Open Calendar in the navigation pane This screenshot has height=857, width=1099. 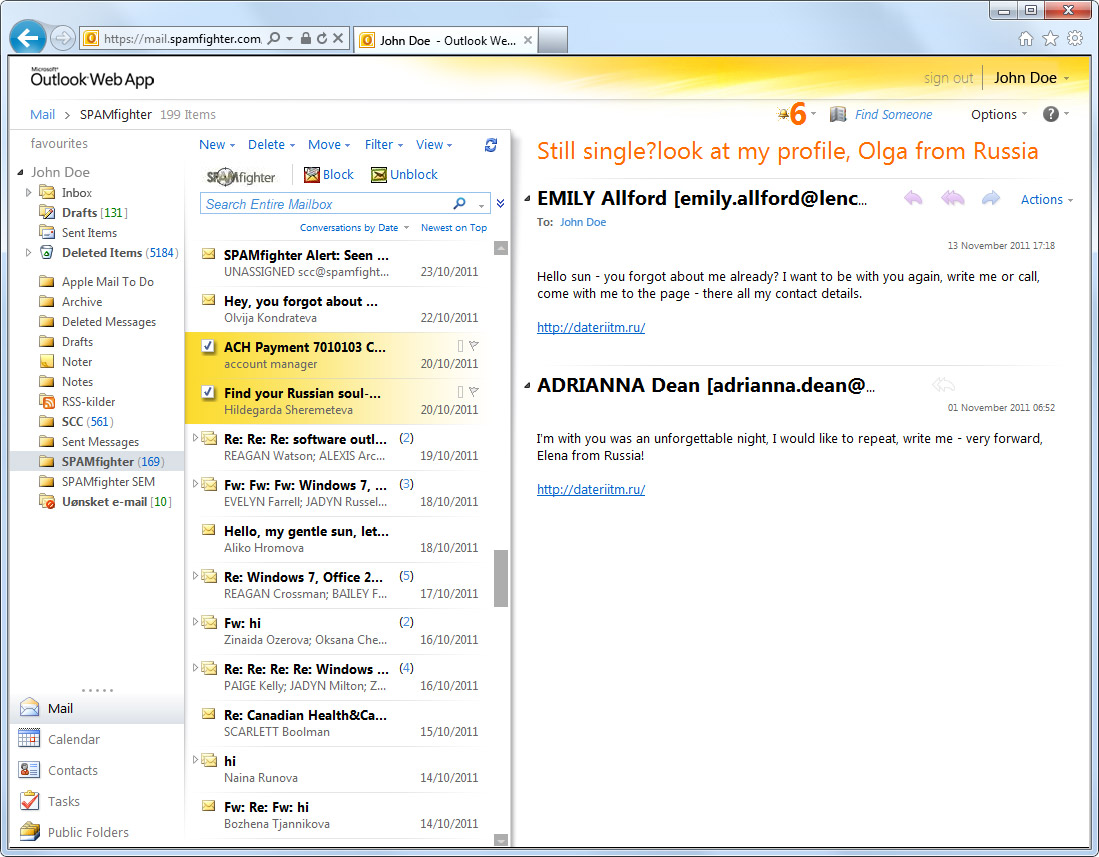[74, 739]
